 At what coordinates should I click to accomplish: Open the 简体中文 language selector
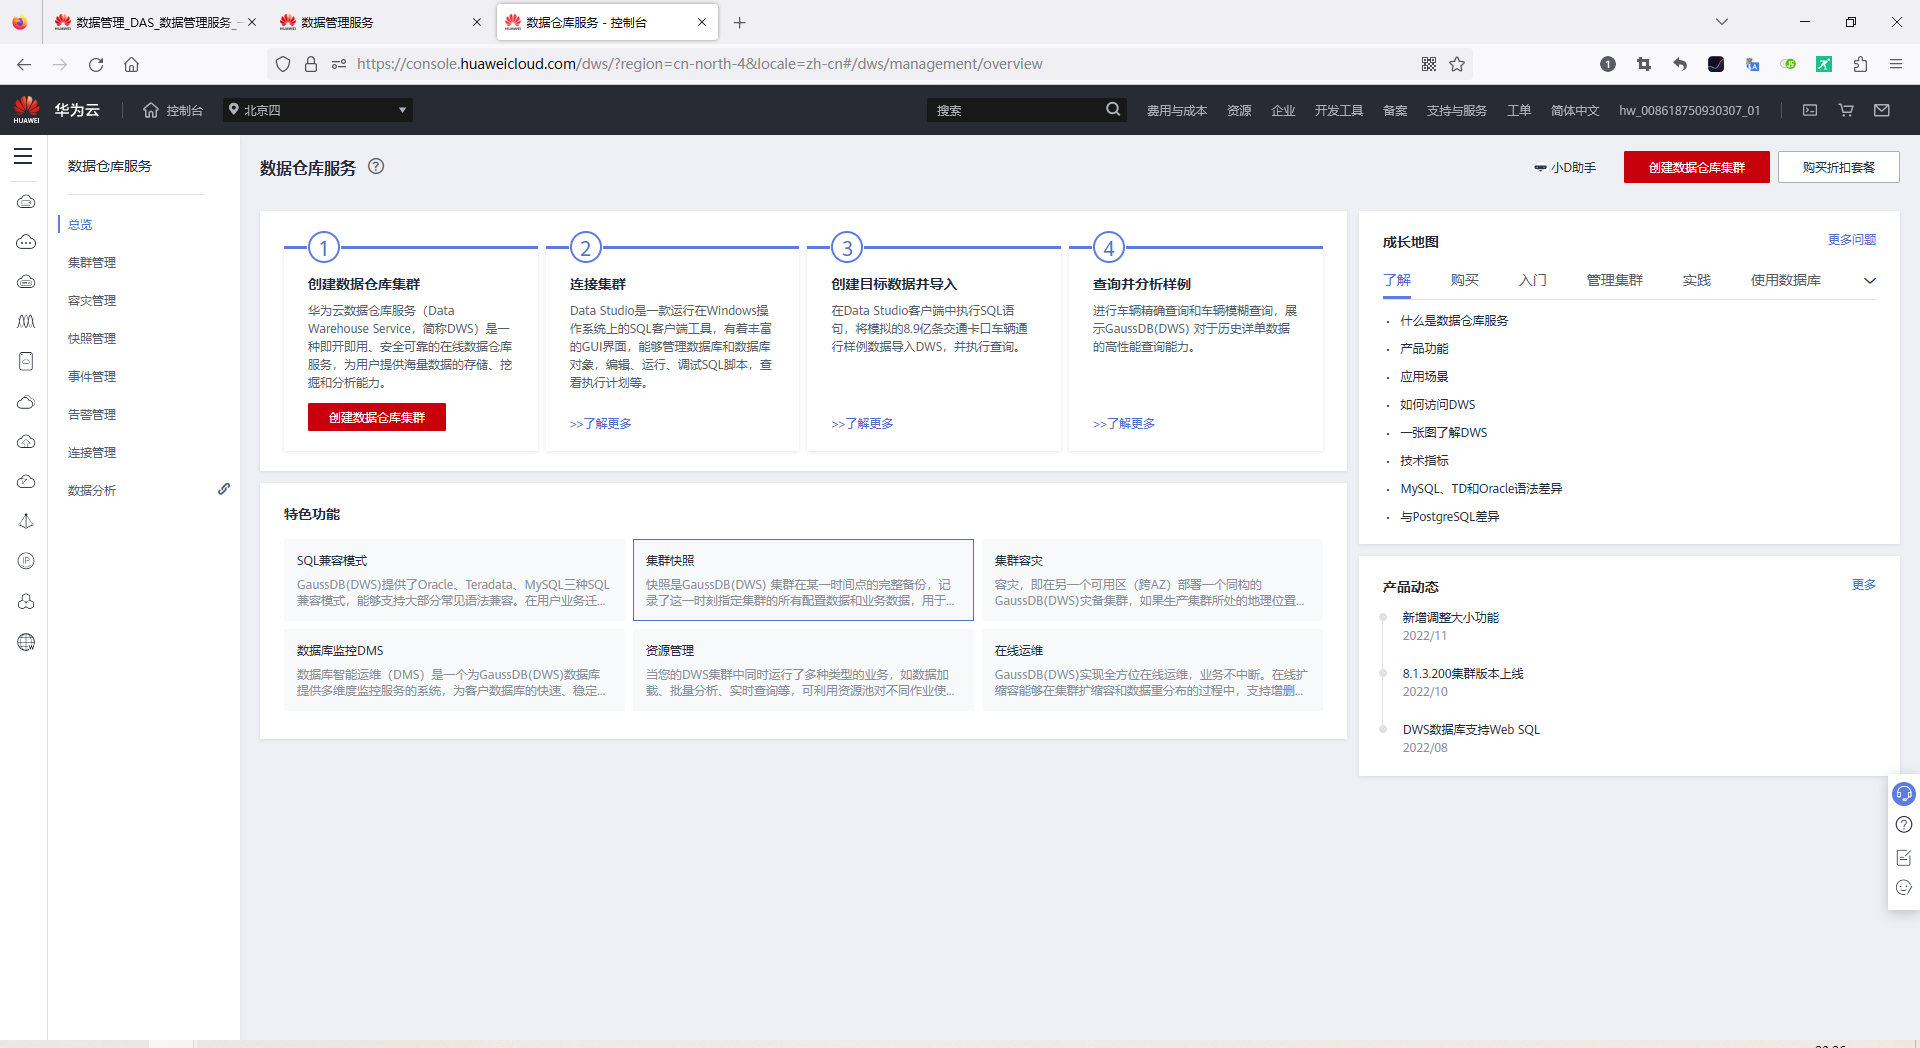[1575, 111]
